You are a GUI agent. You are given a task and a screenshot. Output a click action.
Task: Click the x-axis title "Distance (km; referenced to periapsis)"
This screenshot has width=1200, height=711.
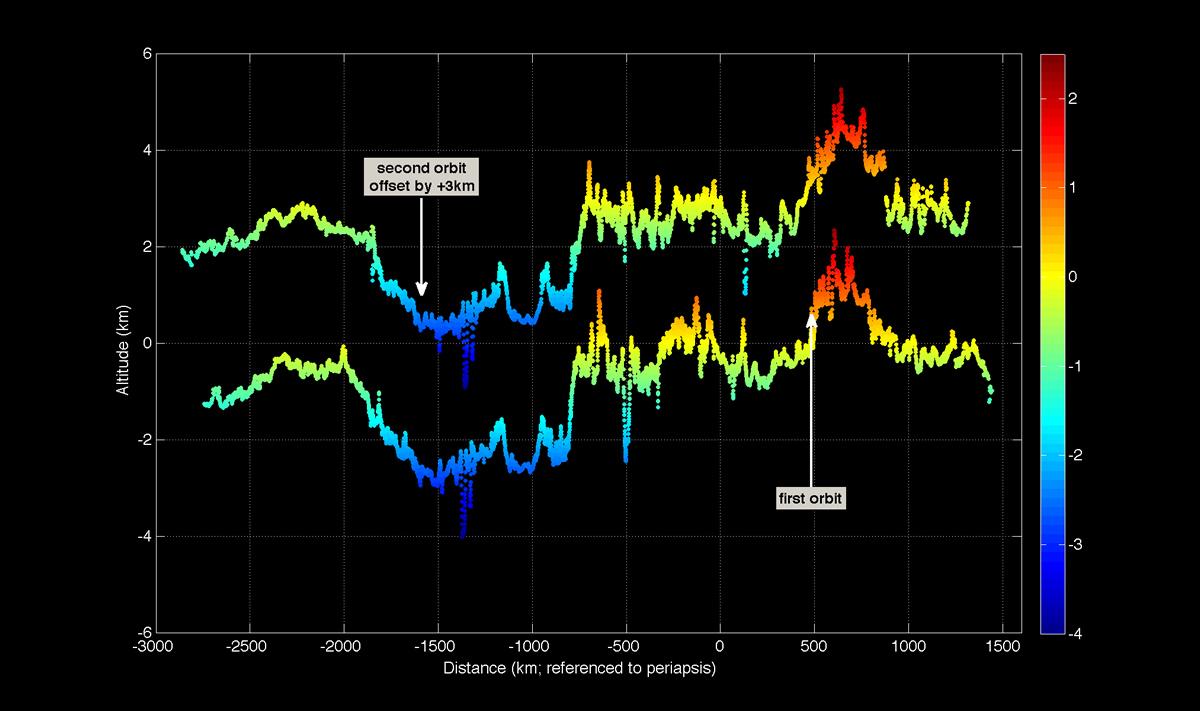pyautogui.click(x=580, y=667)
